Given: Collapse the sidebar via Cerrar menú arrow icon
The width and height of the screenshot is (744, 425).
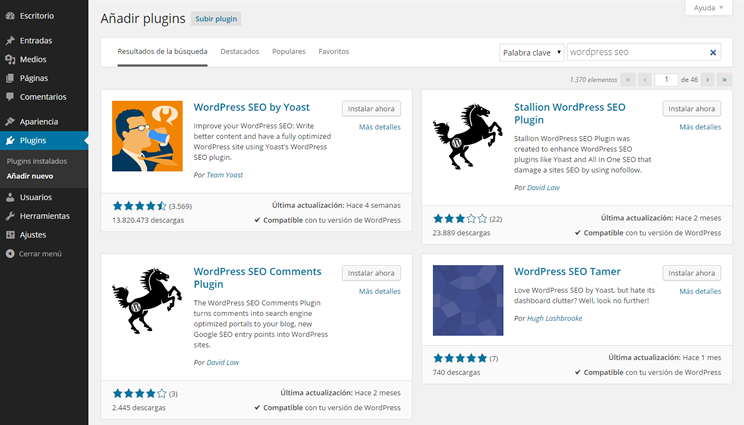Looking at the screenshot, I should point(10,254).
